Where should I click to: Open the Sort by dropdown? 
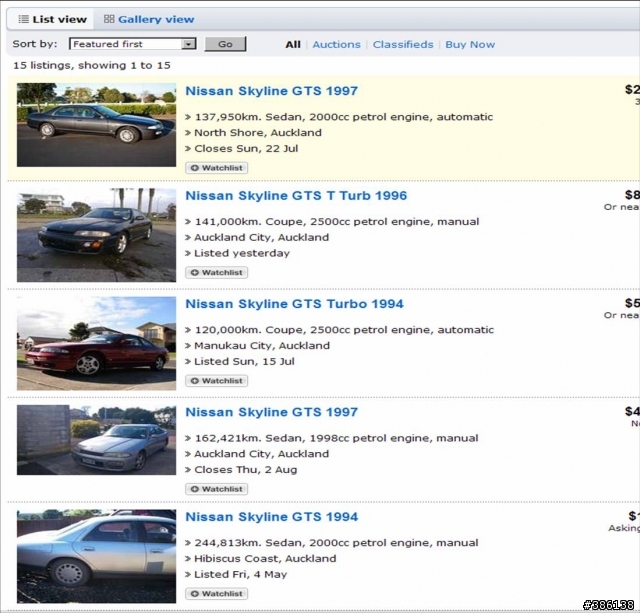coord(133,44)
